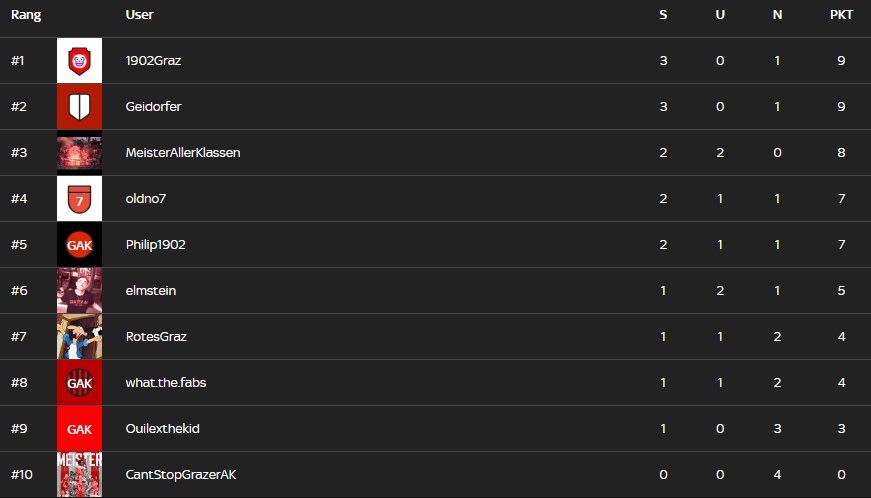This screenshot has height=498, width=871.
Task: Click the Rang column header
Action: 26,15
